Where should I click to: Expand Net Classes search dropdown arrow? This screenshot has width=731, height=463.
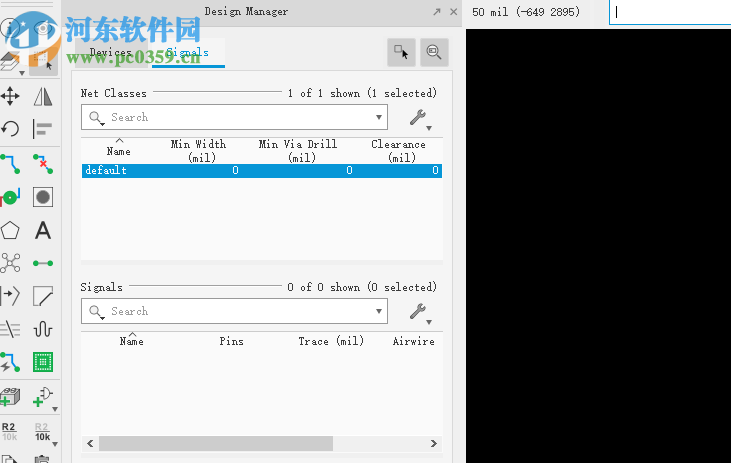click(379, 117)
